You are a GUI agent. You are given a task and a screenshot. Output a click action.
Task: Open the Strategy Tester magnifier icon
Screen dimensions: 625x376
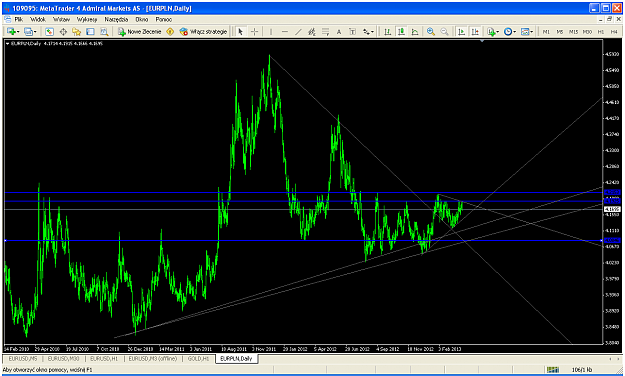(104, 31)
